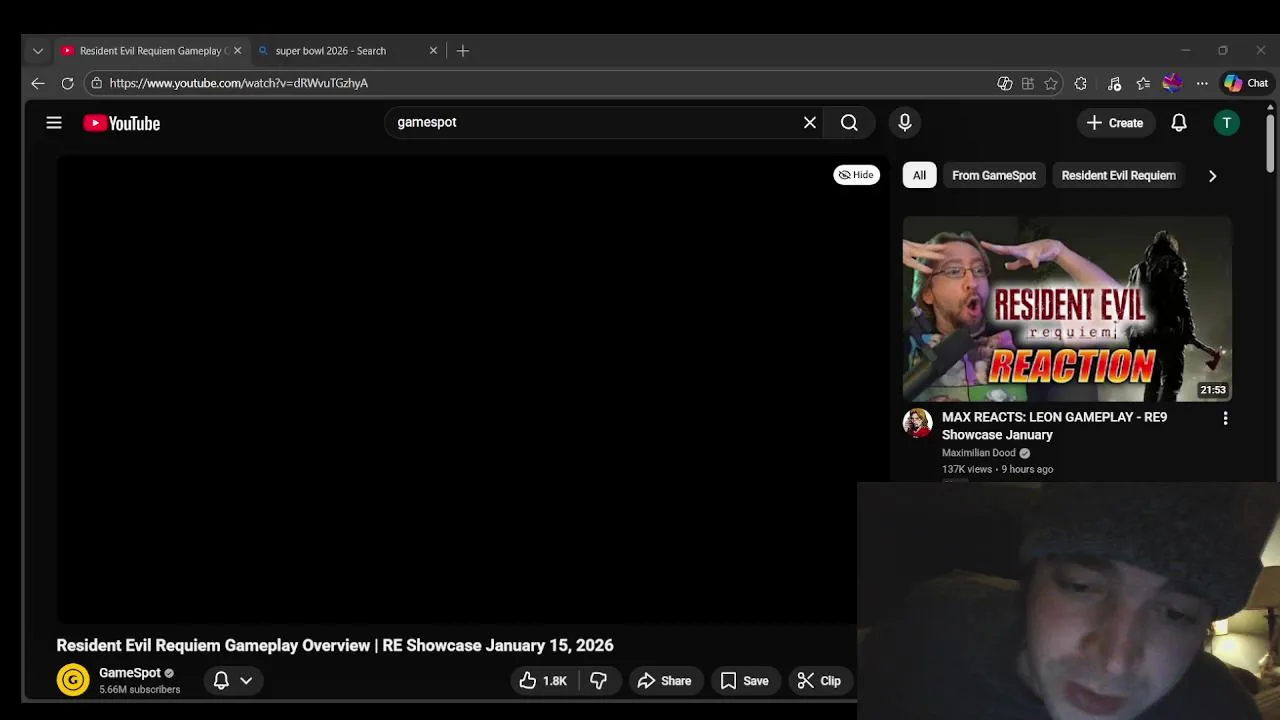
Task: View site information lock icon
Action: (x=96, y=84)
